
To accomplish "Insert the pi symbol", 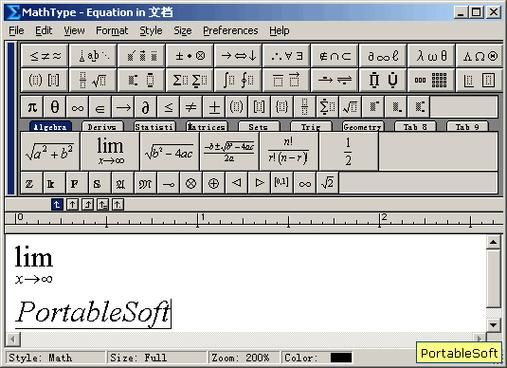I will 32,107.
